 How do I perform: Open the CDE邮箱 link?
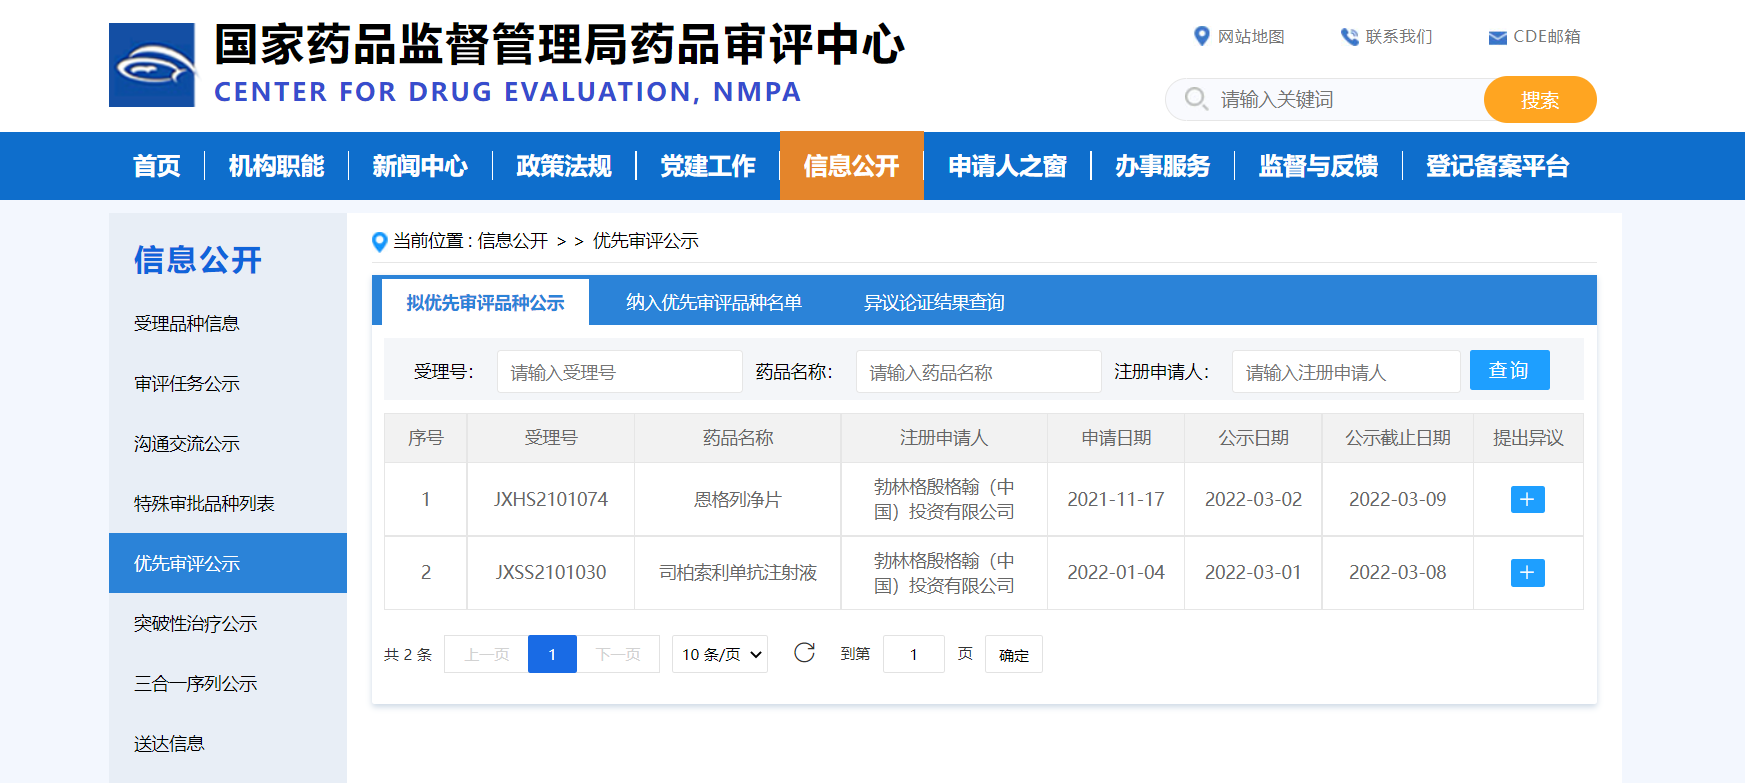pyautogui.click(x=1547, y=37)
